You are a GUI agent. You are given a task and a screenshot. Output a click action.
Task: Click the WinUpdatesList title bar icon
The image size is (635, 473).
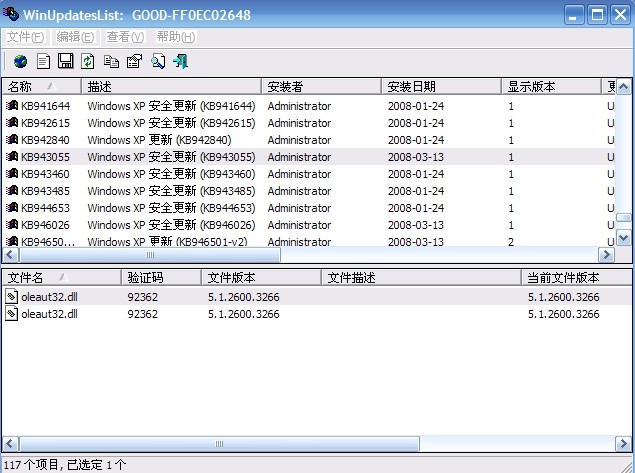coord(10,14)
